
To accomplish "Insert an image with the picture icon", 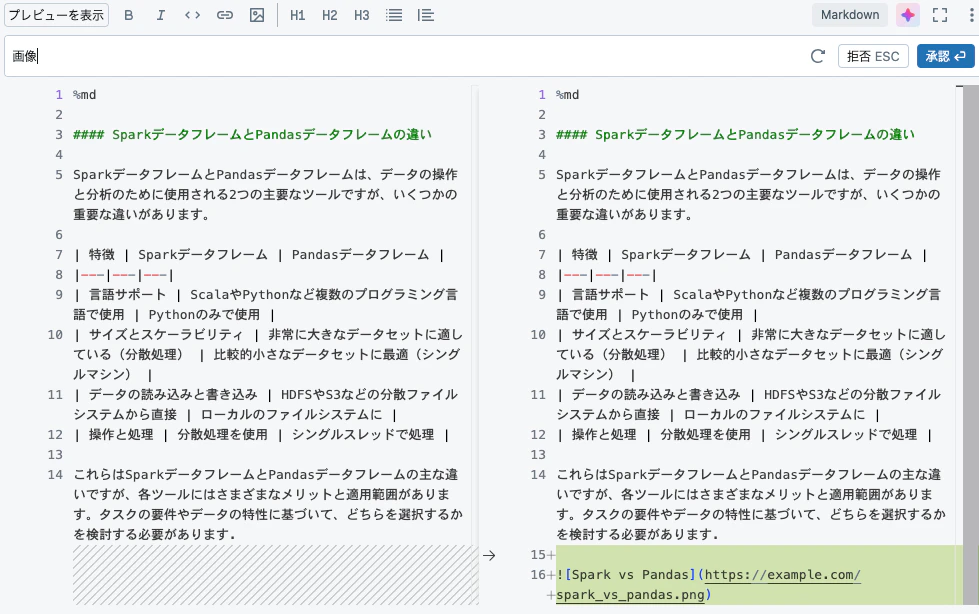I will click(x=257, y=15).
